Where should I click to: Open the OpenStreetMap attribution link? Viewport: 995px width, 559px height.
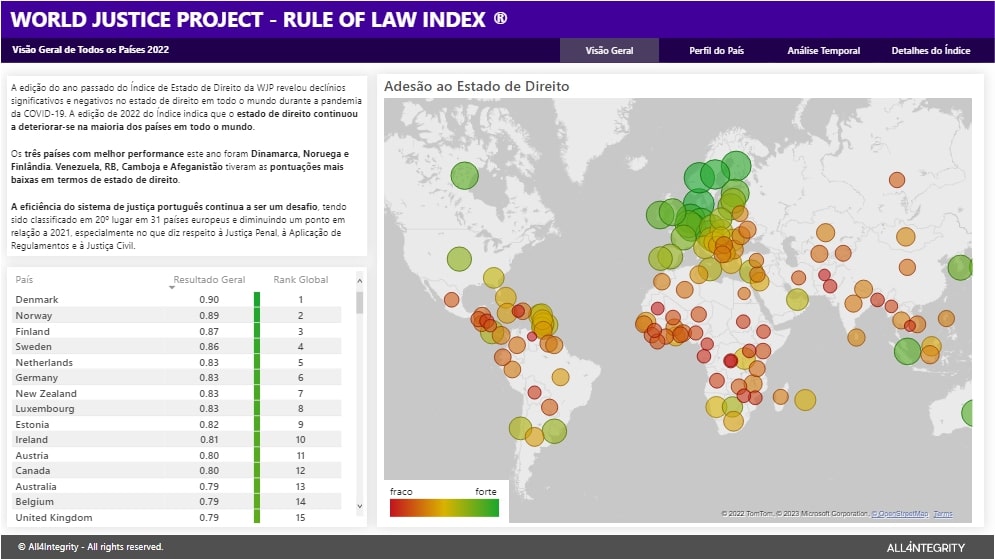pos(900,513)
